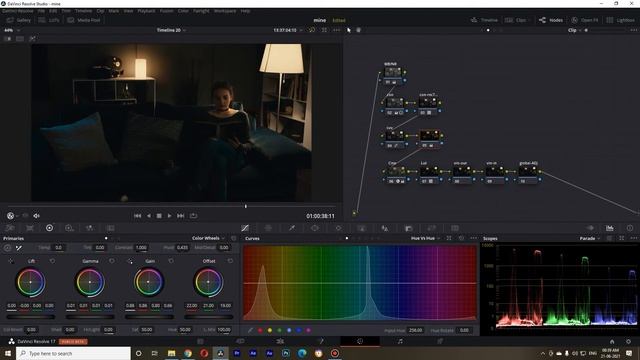Mute the viewer audio

click(x=36, y=216)
